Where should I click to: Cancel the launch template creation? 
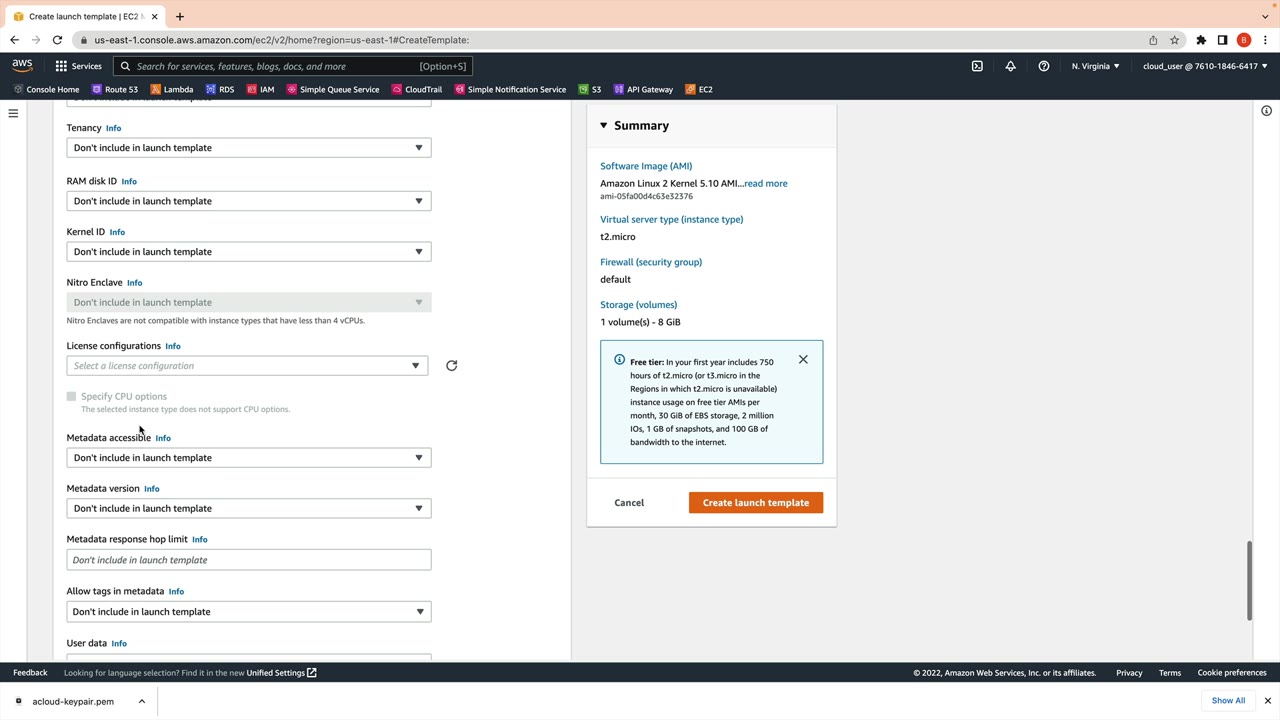click(629, 503)
